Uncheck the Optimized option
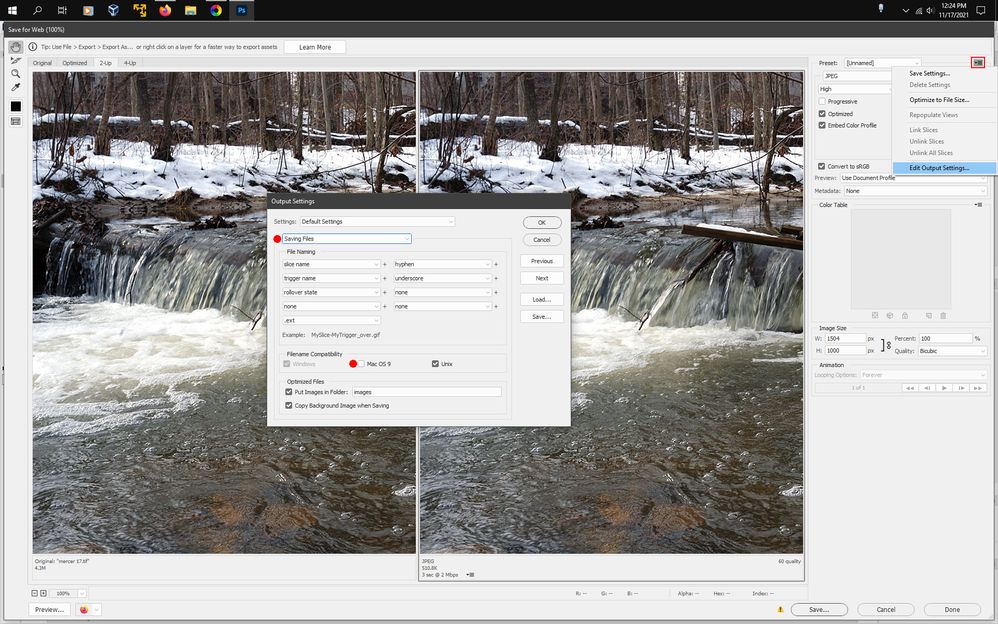The height and width of the screenshot is (624, 998). 823,113
